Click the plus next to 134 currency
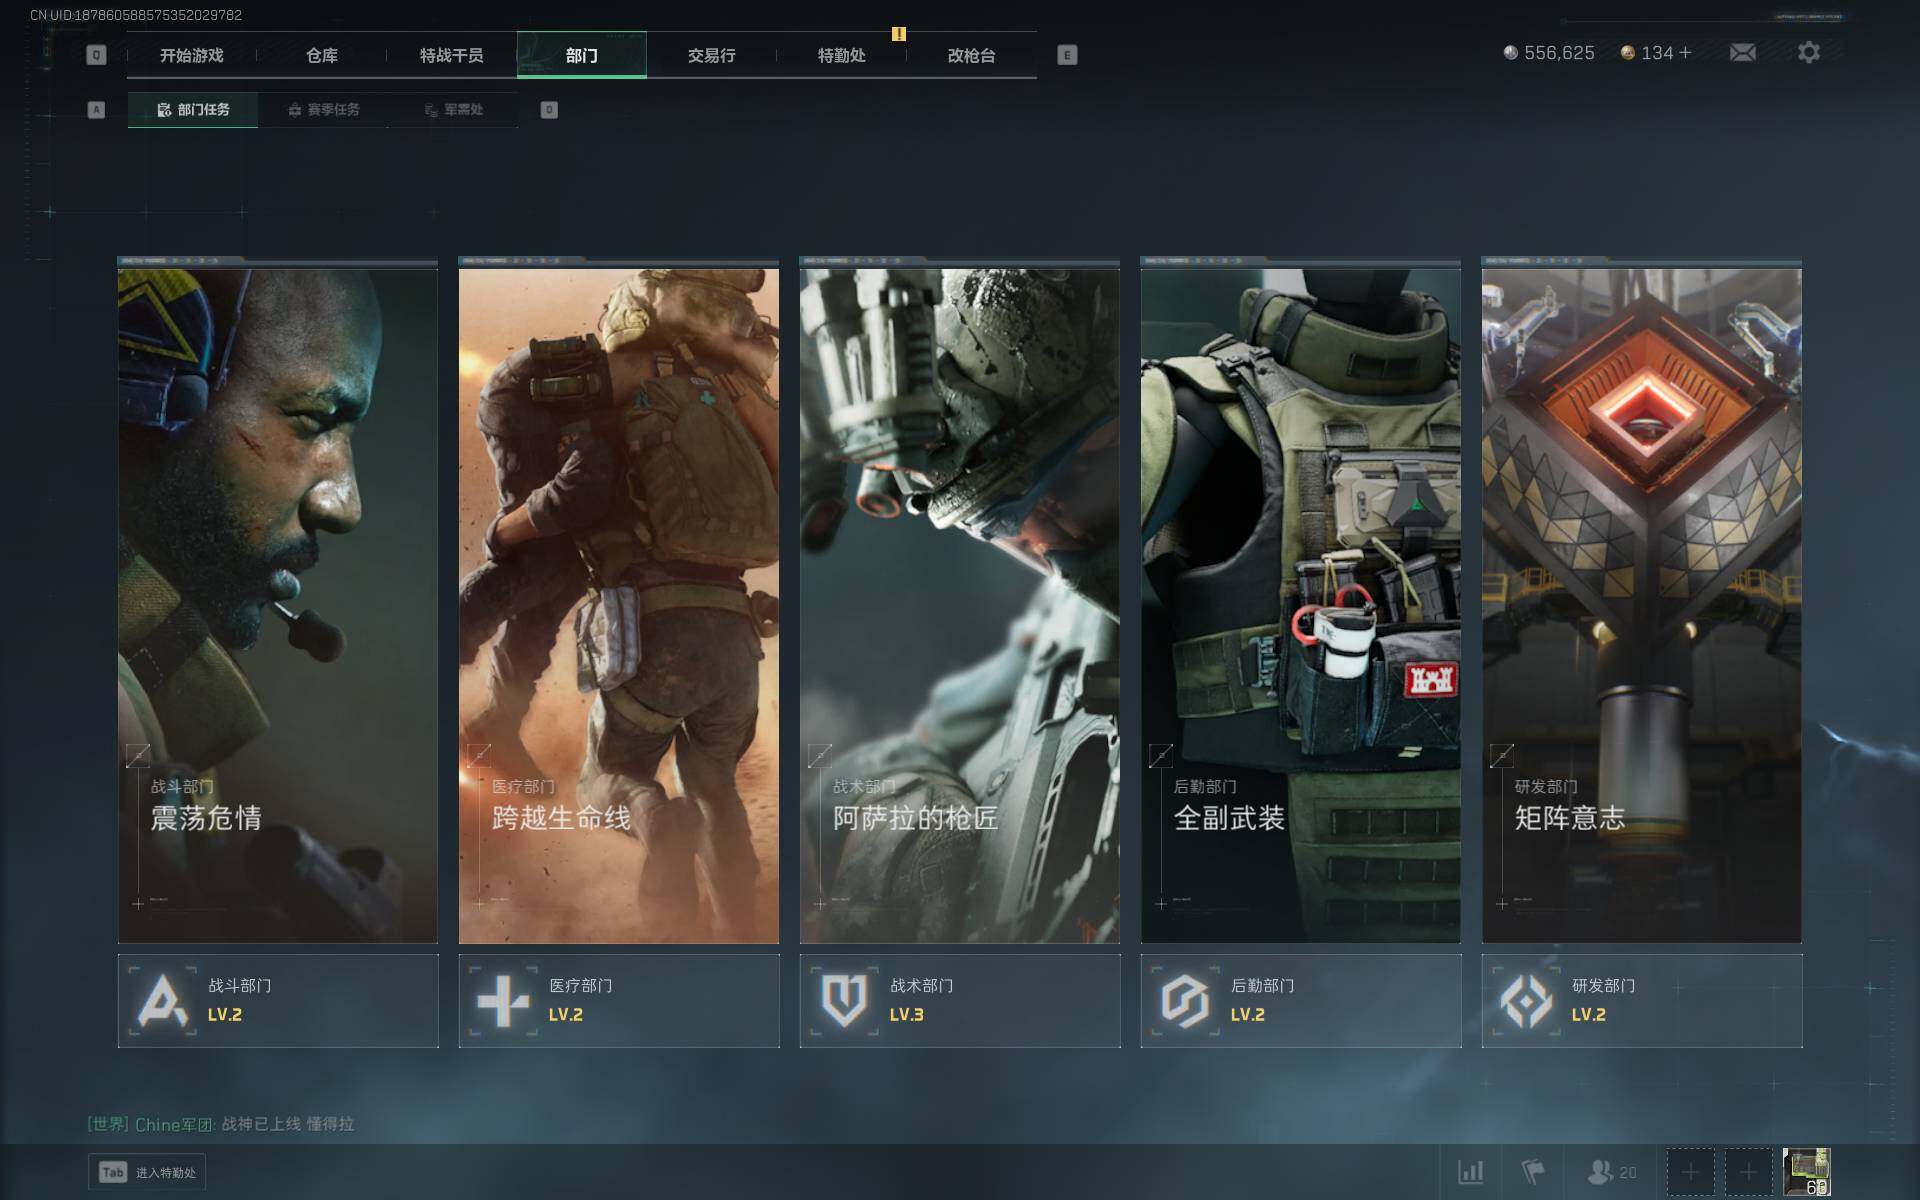 click(1686, 52)
